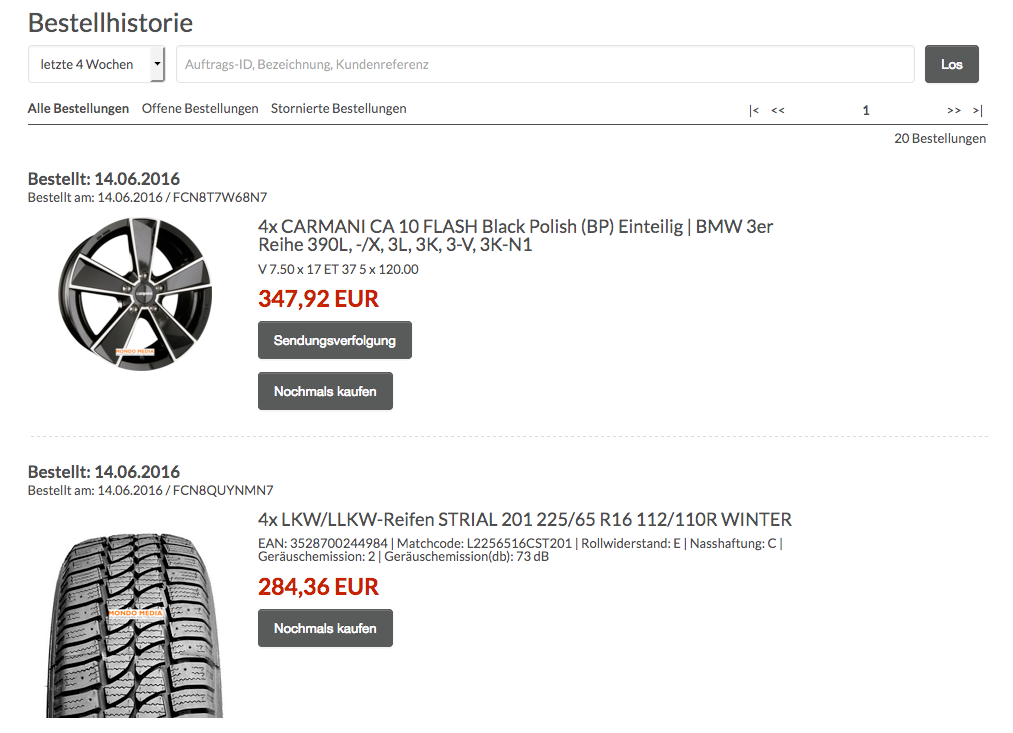Click order ID FCN8T7W68N7
The height and width of the screenshot is (733, 1013).
(x=219, y=197)
